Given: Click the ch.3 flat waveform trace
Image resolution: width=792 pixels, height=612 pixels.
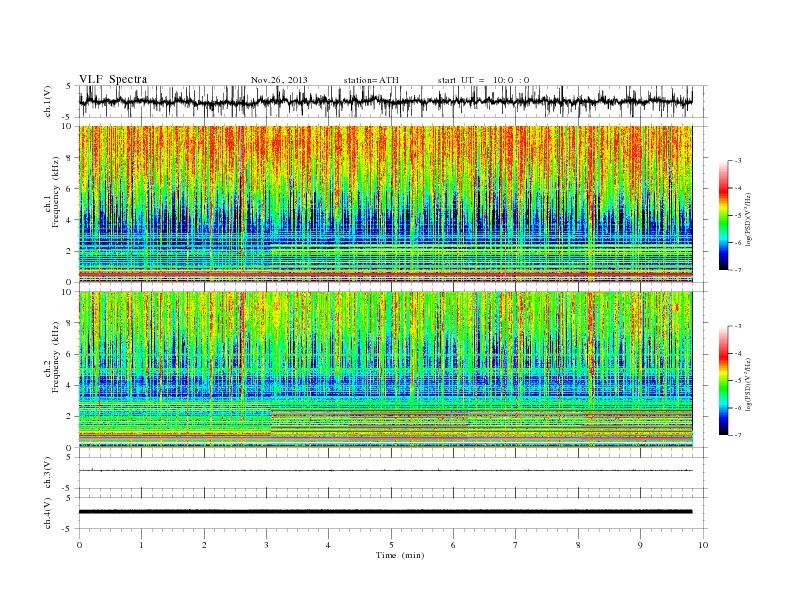Looking at the screenshot, I should coord(386,471).
